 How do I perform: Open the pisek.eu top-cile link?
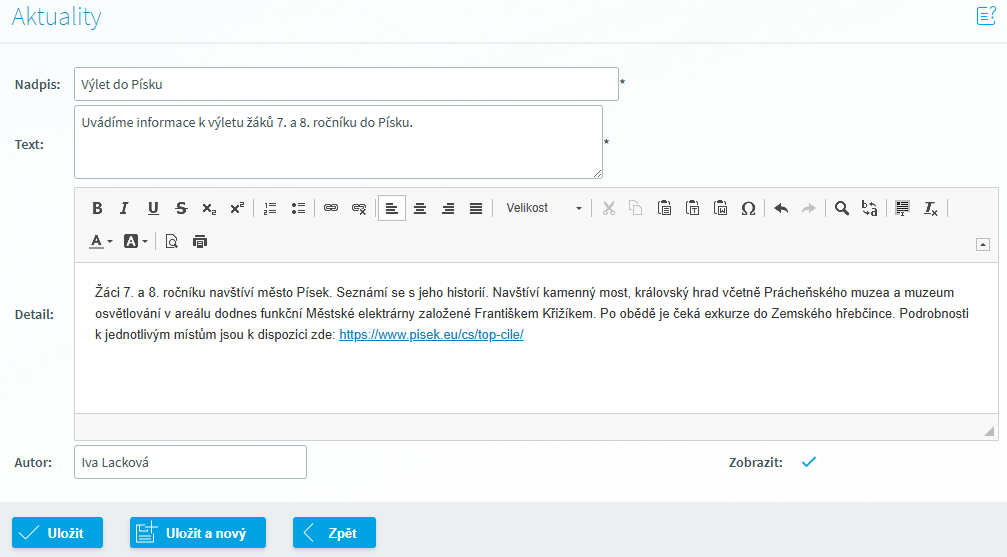click(431, 335)
